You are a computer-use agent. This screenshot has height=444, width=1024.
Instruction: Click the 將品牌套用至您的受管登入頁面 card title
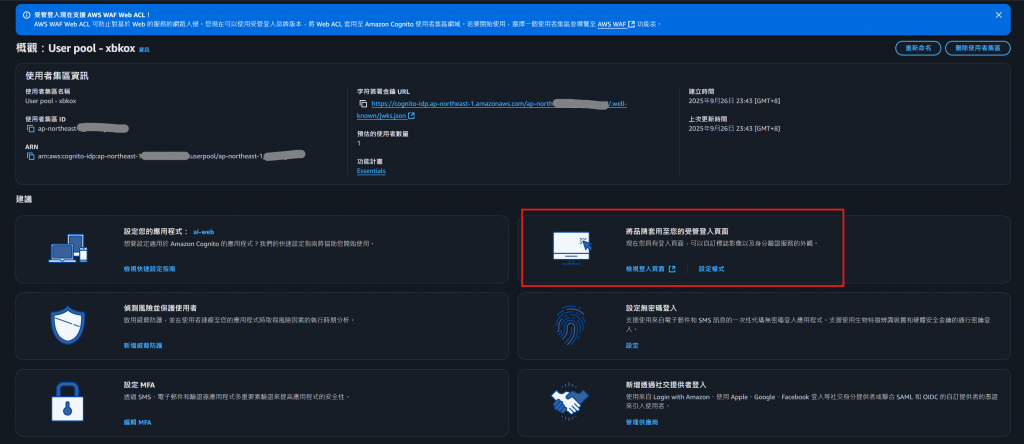tap(677, 231)
